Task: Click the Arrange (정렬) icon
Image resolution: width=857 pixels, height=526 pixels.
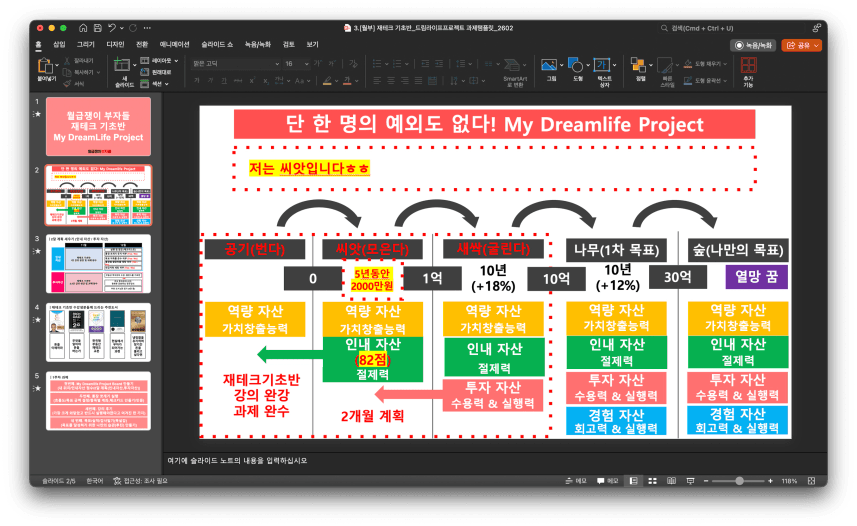Action: coord(640,67)
